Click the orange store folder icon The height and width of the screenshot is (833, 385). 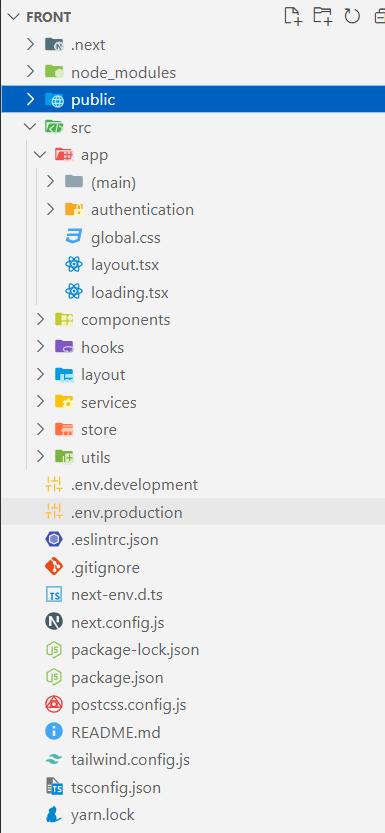(x=64, y=429)
